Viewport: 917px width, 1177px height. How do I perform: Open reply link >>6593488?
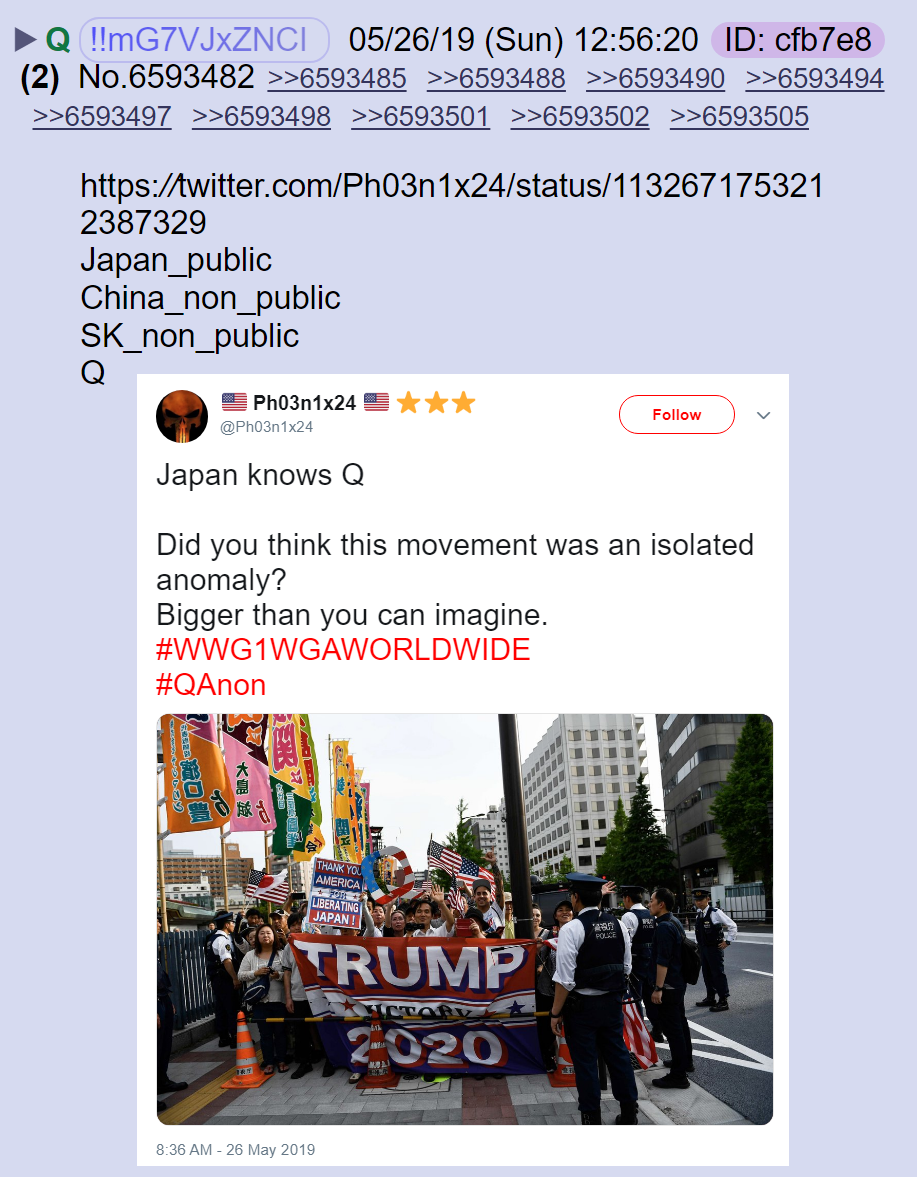click(x=496, y=79)
